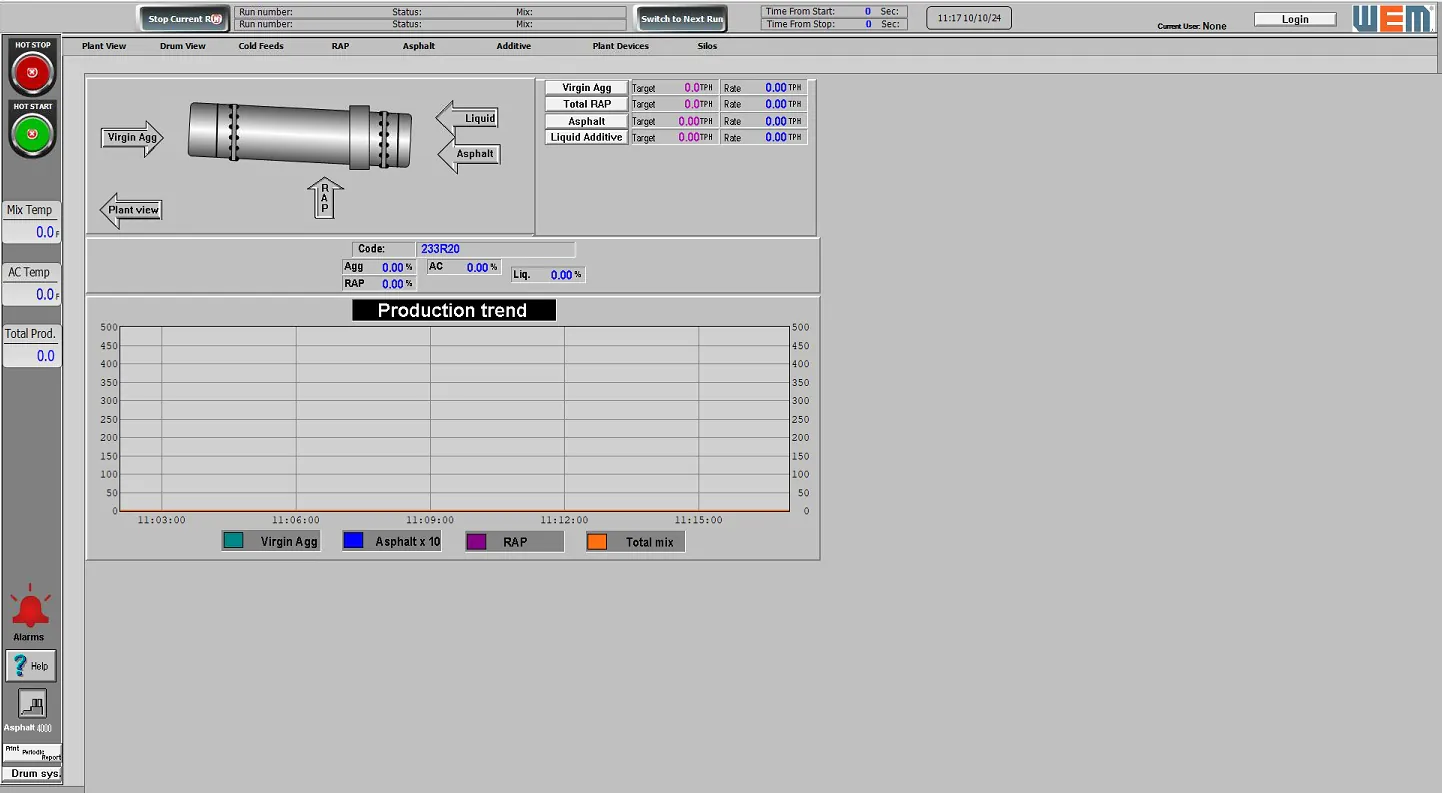The width and height of the screenshot is (1442, 793).
Task: Switch to the Drum View tab
Action: (182, 45)
